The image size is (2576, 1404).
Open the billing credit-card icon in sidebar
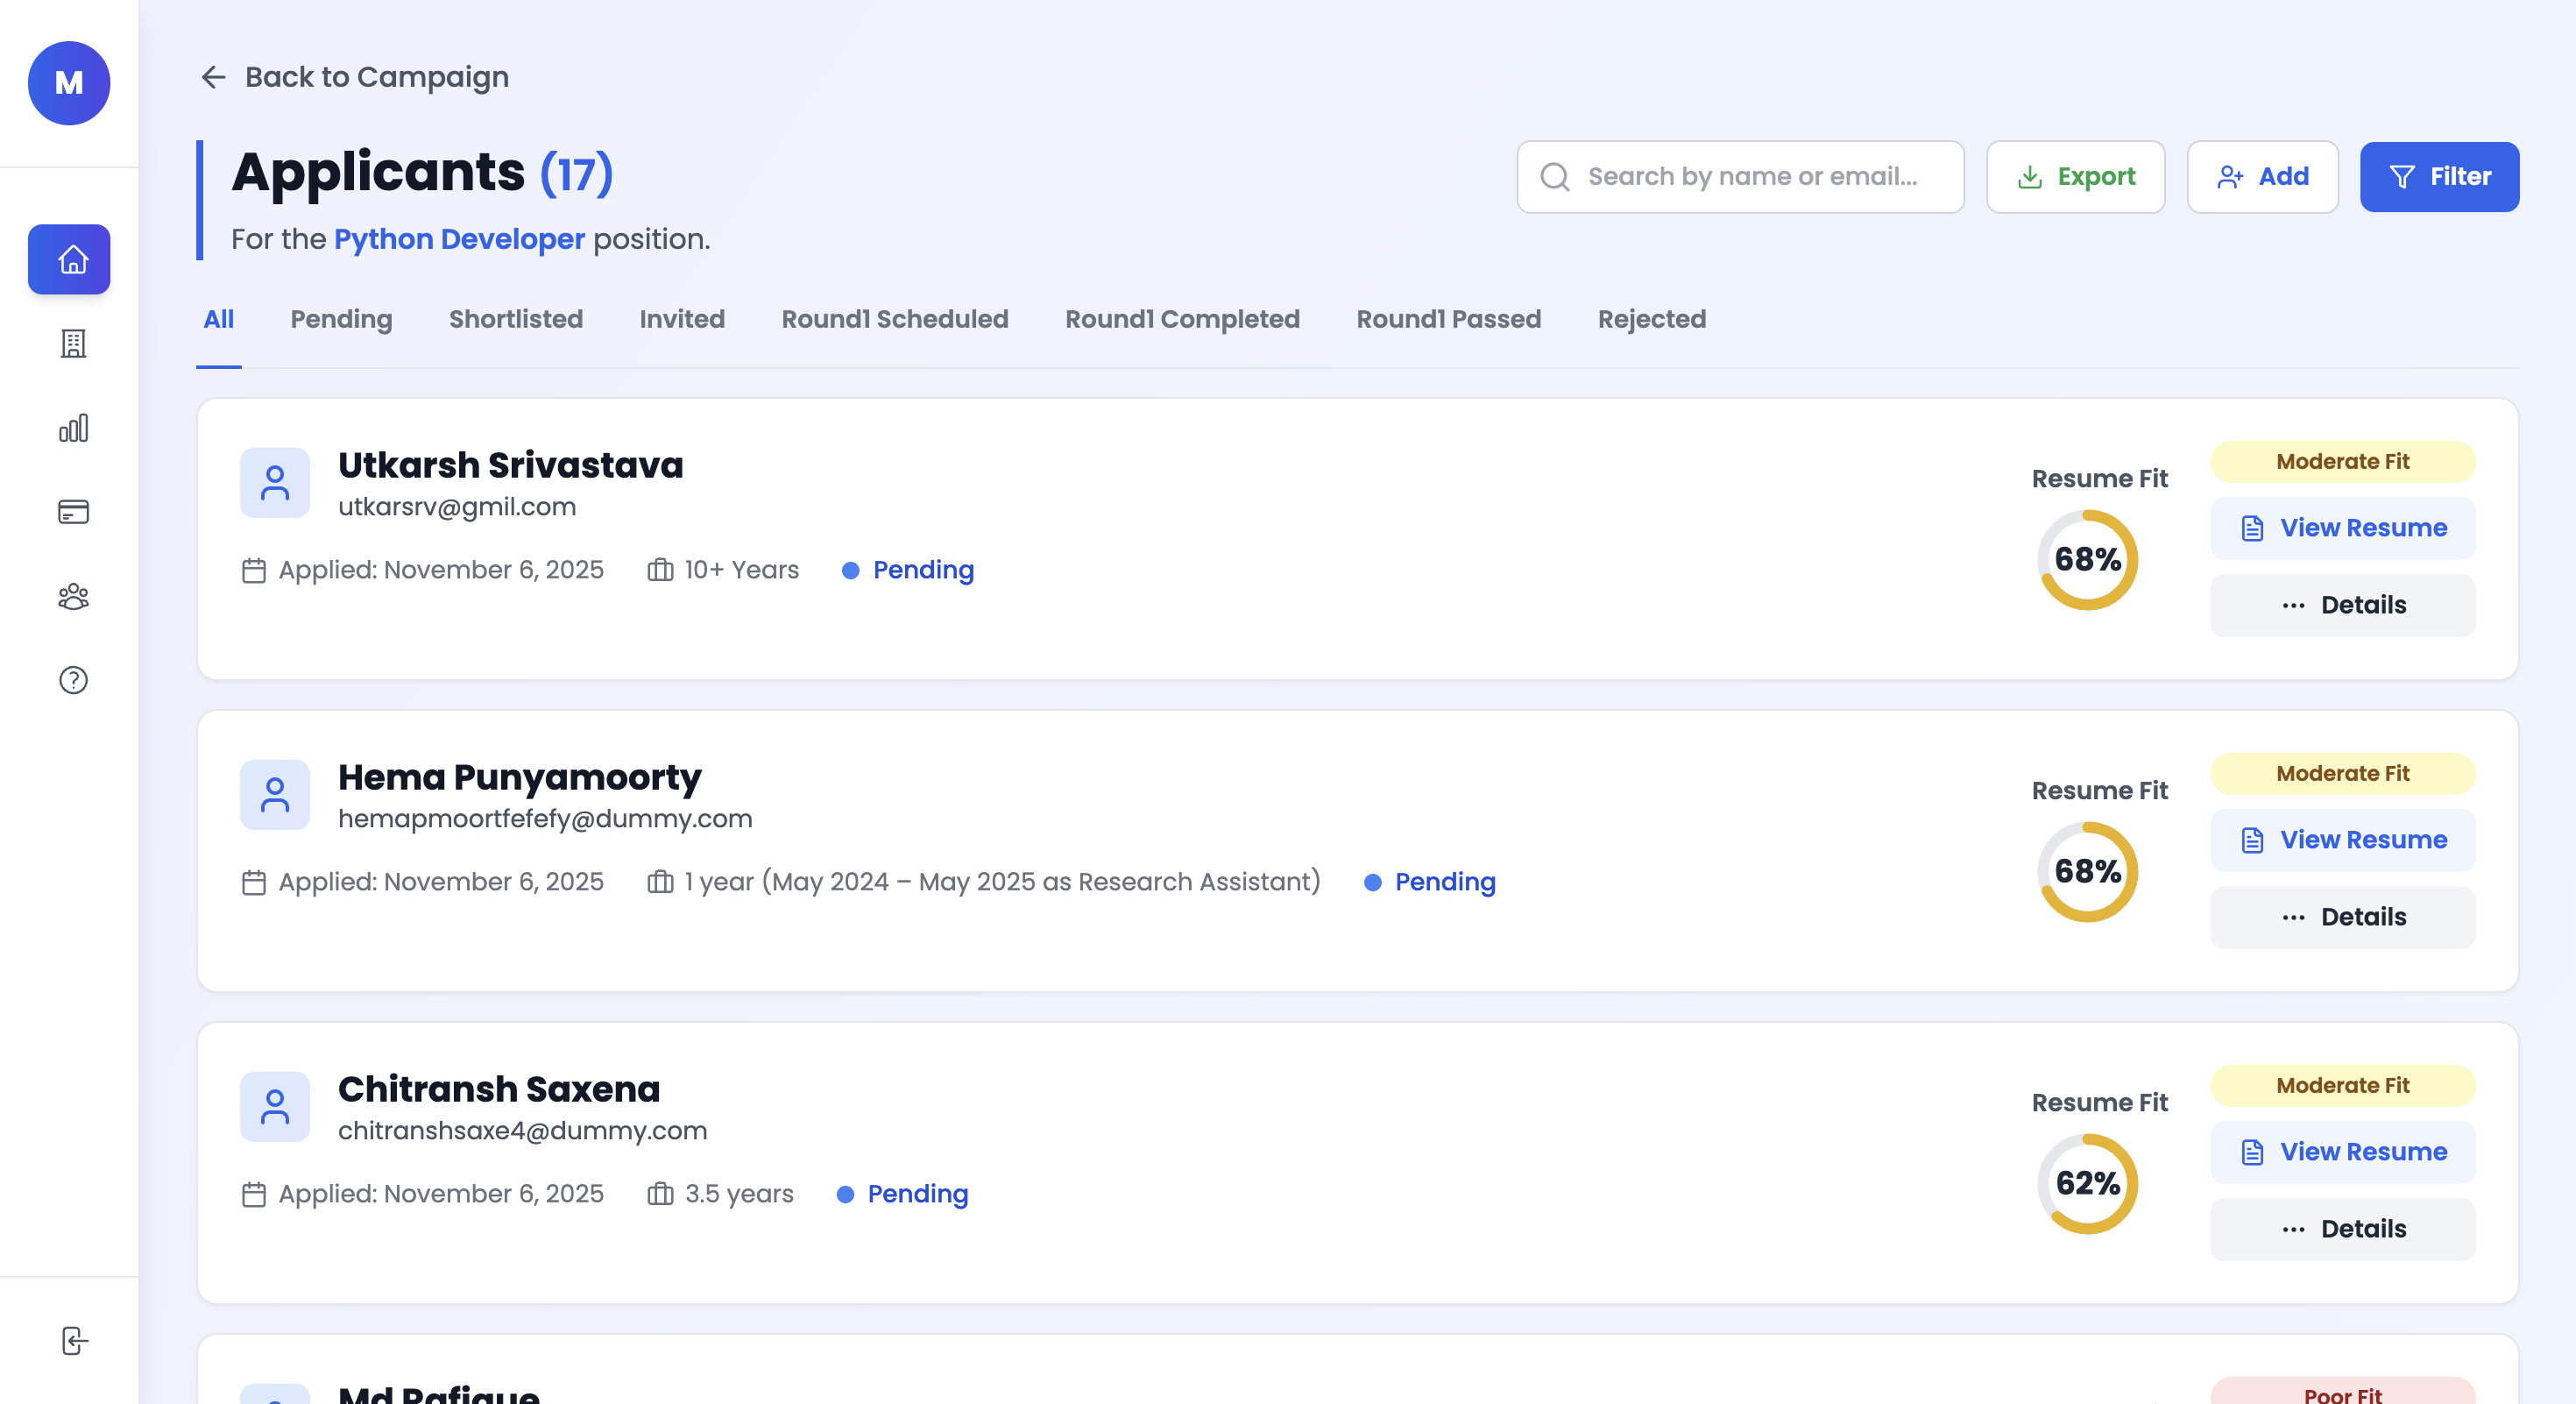click(72, 512)
